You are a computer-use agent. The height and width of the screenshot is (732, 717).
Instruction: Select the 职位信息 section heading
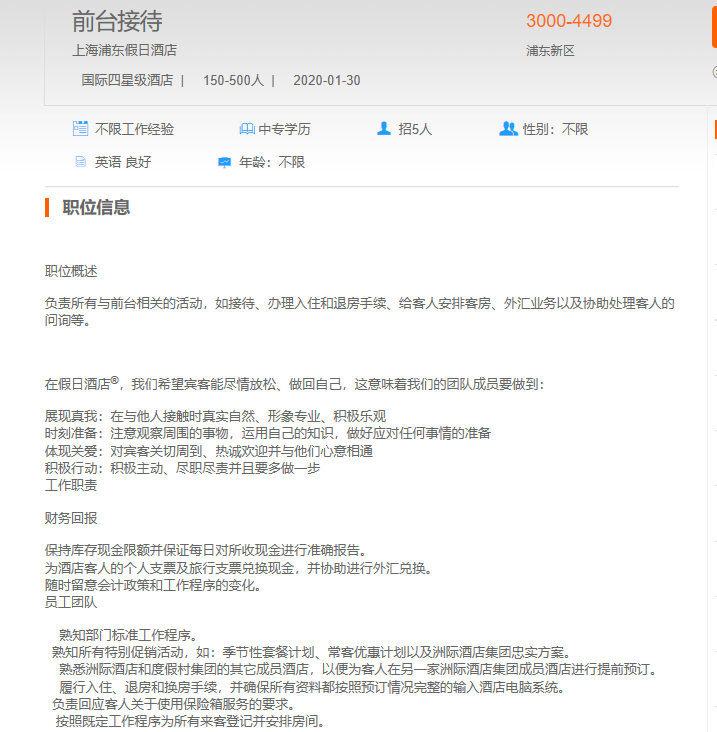click(x=96, y=208)
